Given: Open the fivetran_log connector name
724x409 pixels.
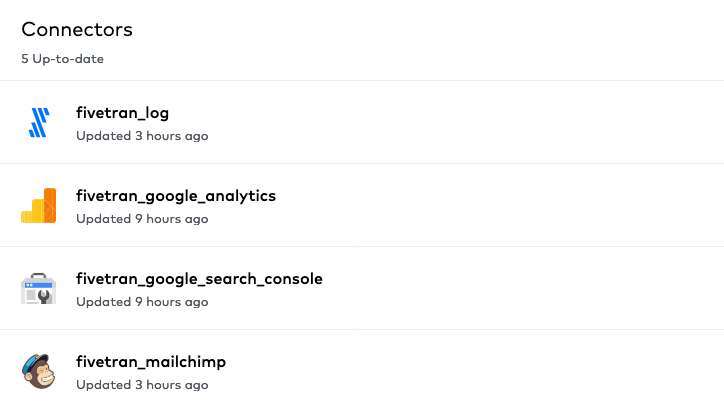Looking at the screenshot, I should 122,113.
